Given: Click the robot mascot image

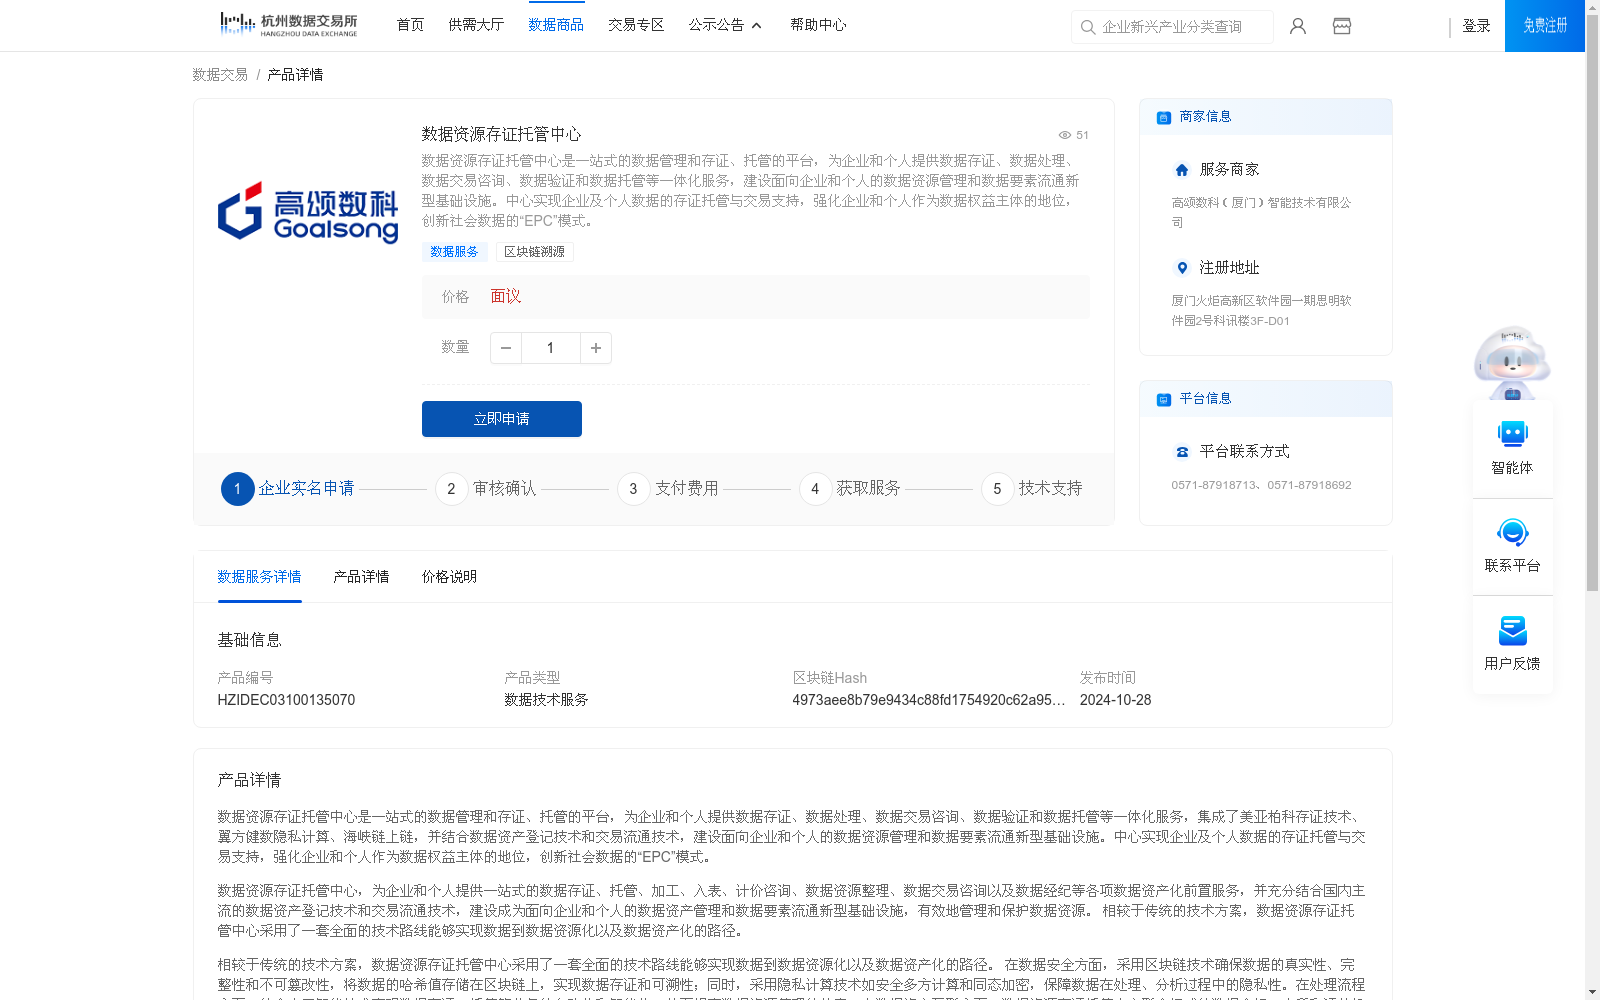Looking at the screenshot, I should tap(1512, 363).
